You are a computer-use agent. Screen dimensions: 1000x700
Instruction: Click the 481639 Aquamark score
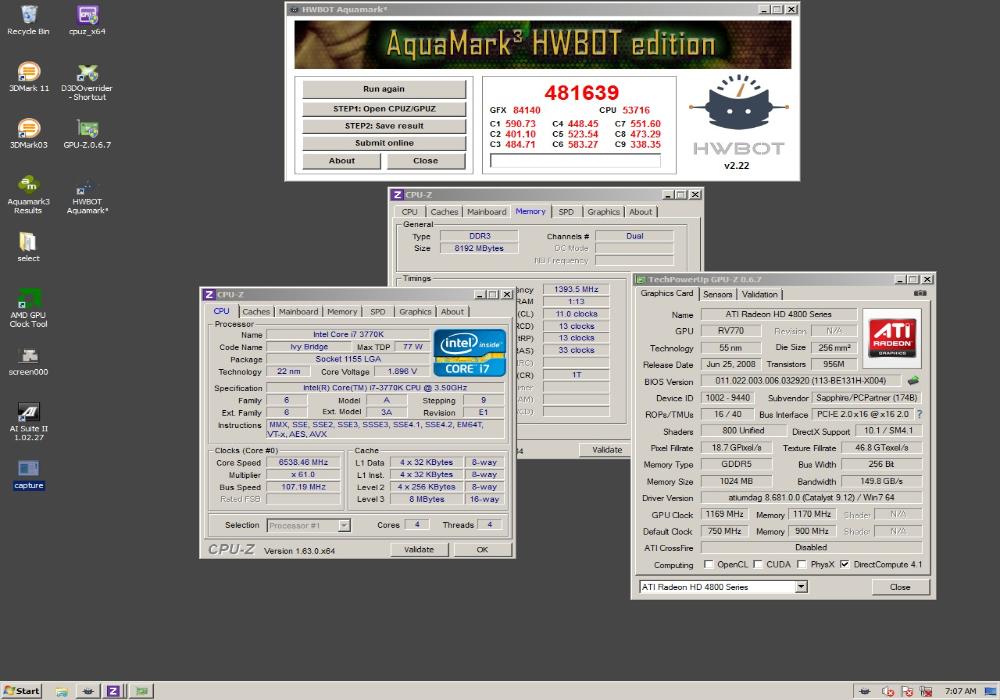[581, 93]
